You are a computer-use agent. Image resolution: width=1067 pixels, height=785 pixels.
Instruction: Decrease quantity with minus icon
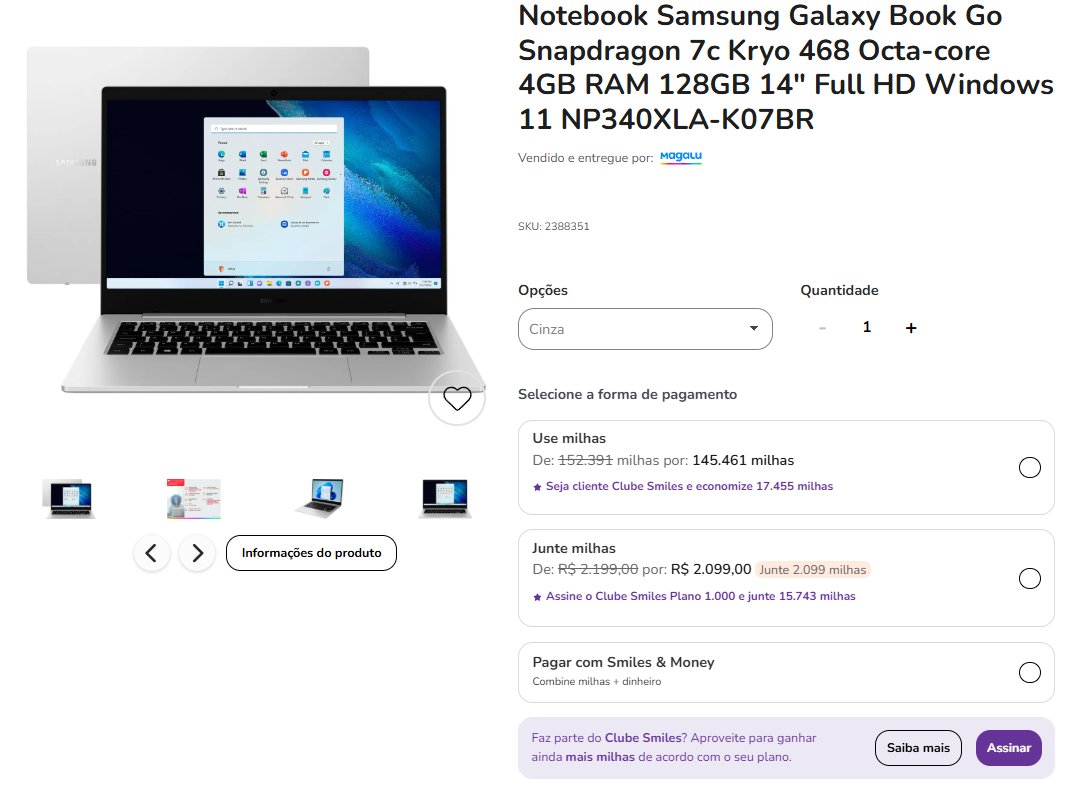822,329
